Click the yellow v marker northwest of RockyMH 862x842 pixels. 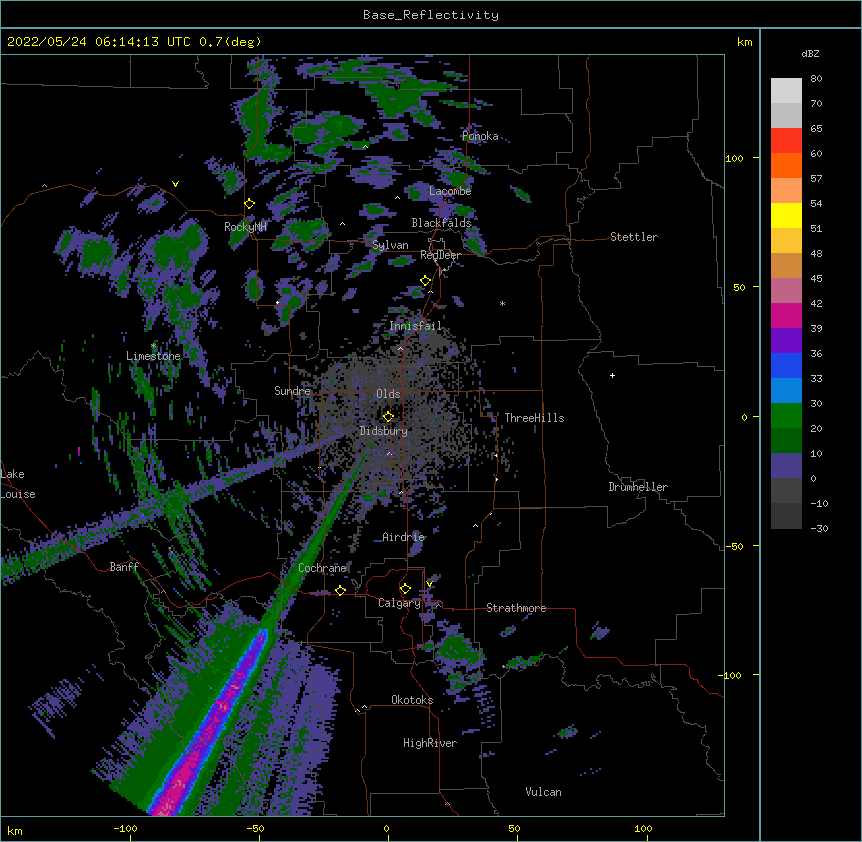[x=175, y=184]
